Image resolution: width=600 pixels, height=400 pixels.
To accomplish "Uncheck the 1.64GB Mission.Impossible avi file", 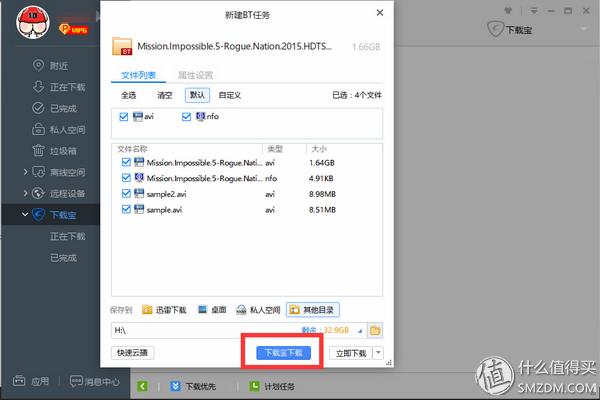I will coord(126,162).
